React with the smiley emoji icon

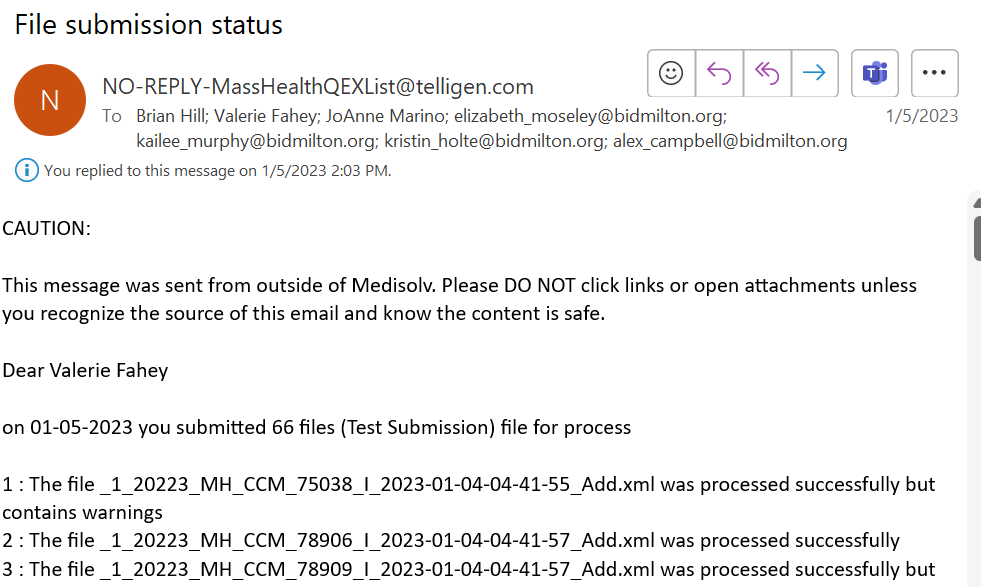pyautogui.click(x=671, y=73)
